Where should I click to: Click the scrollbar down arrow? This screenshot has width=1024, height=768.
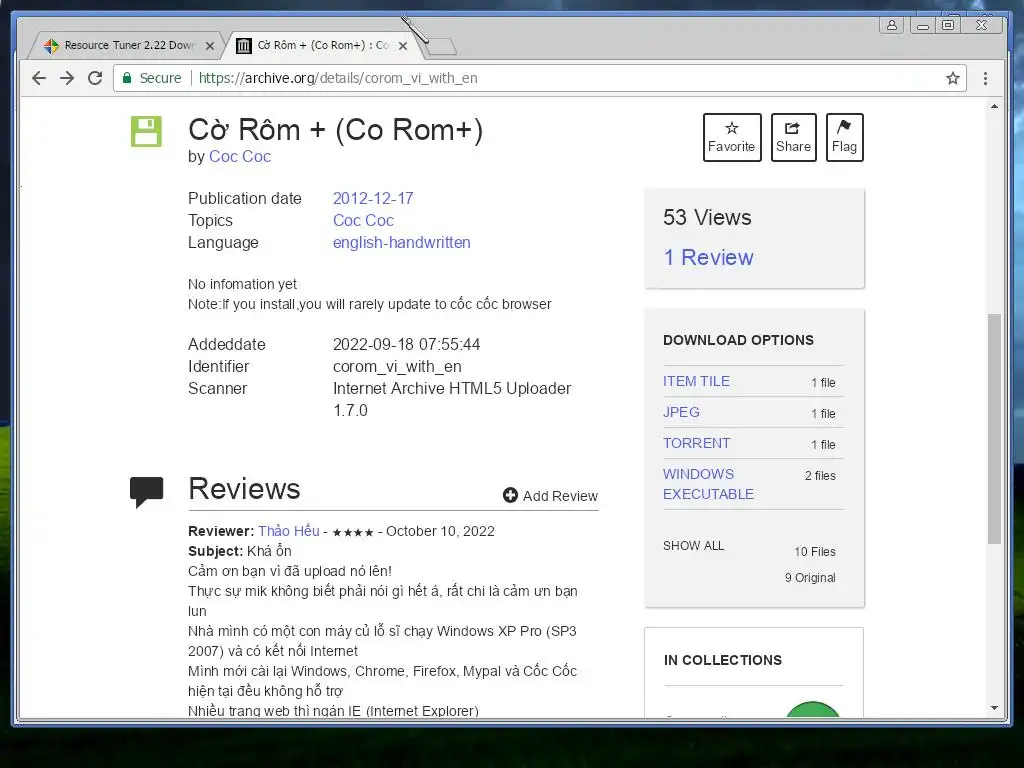point(994,708)
